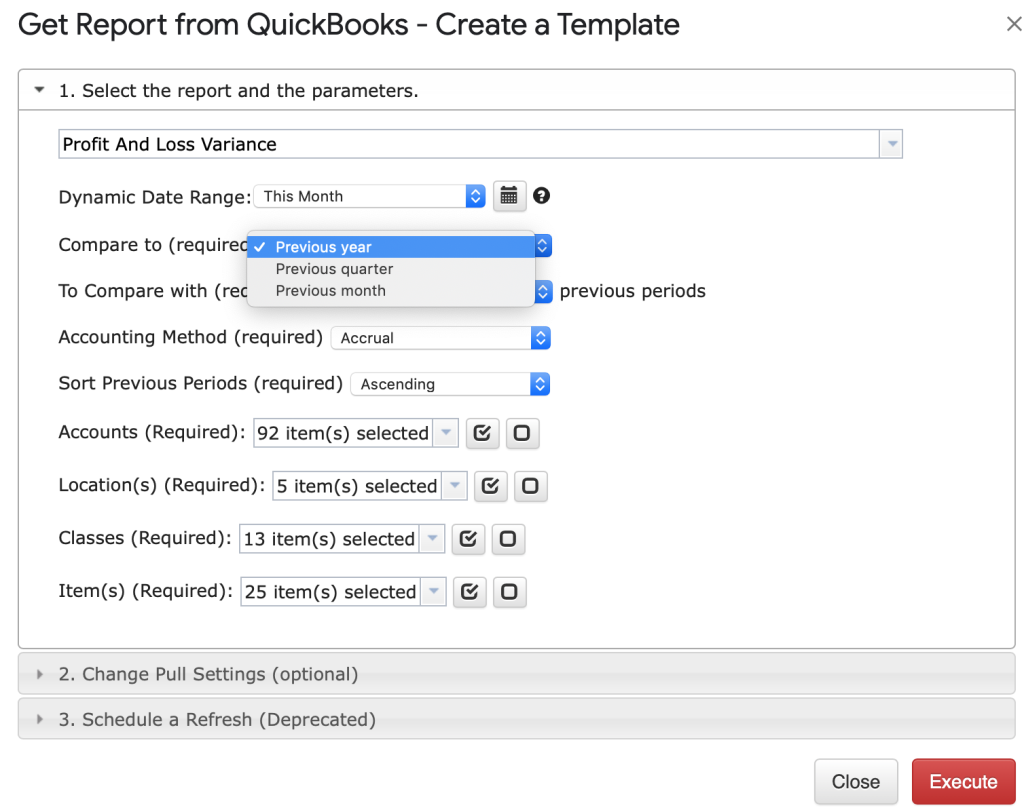The width and height of the screenshot is (1024, 810).
Task: Collapse section 1 Select the report and parameters
Action: coord(517,90)
